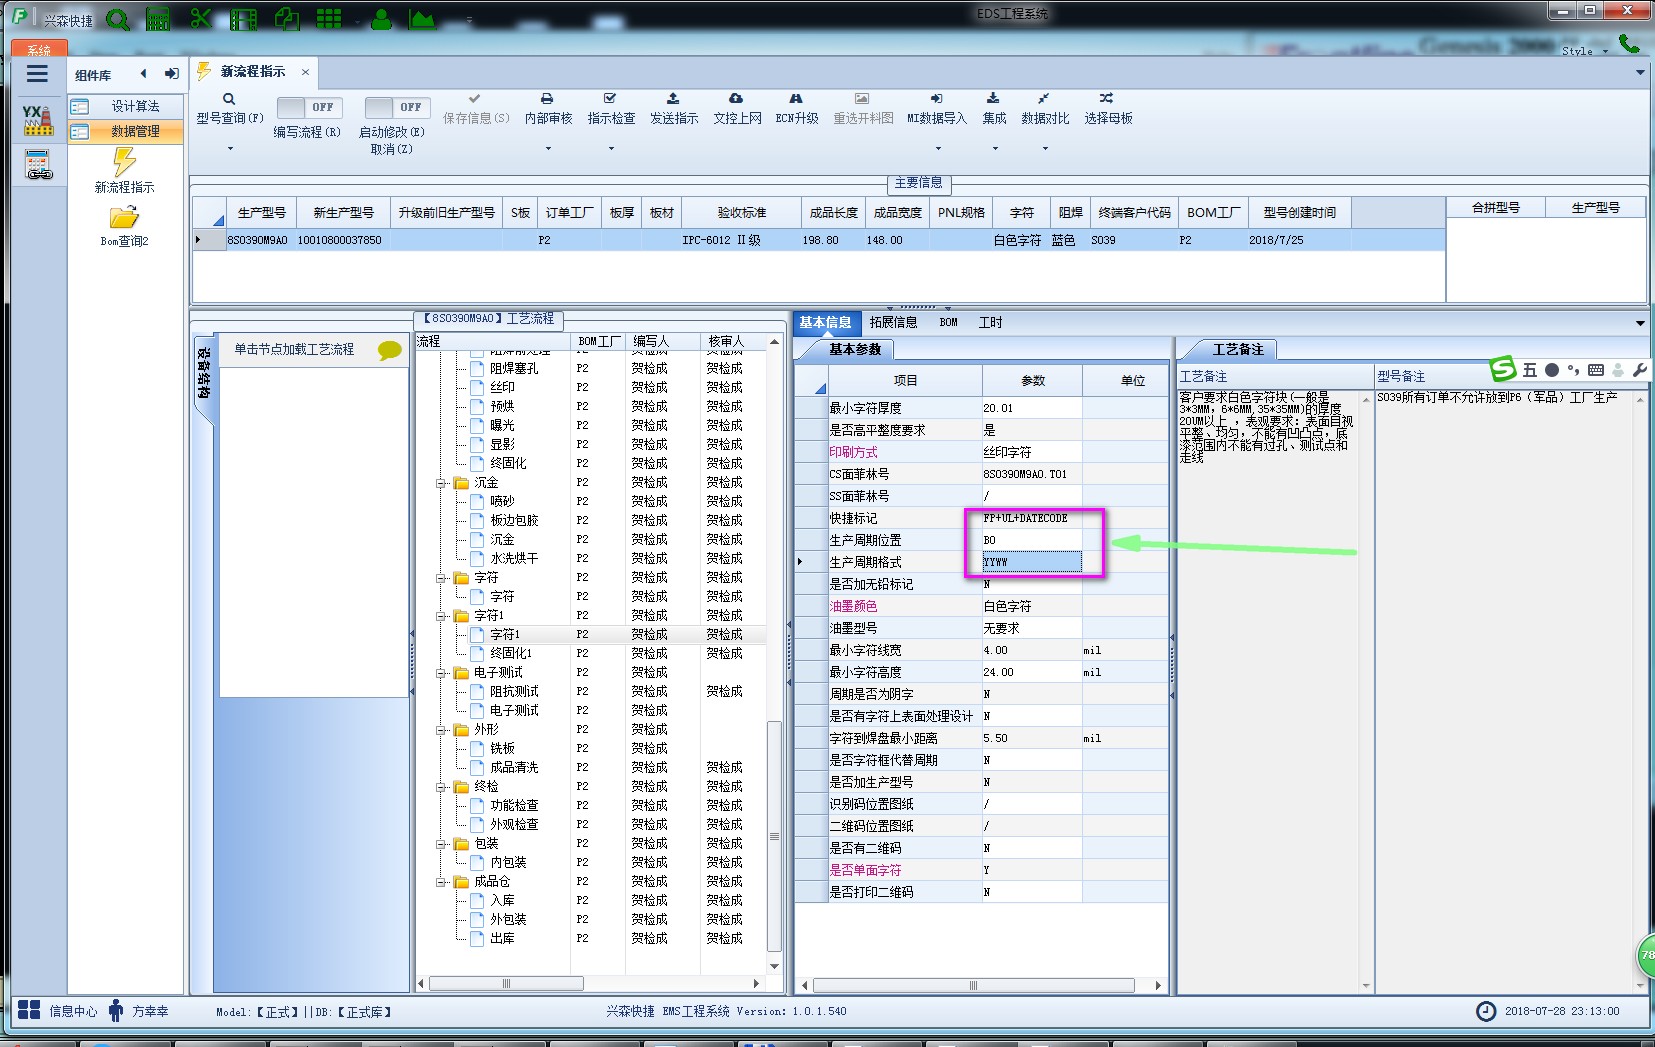Click 数据对比 toolbar button

(1045, 109)
